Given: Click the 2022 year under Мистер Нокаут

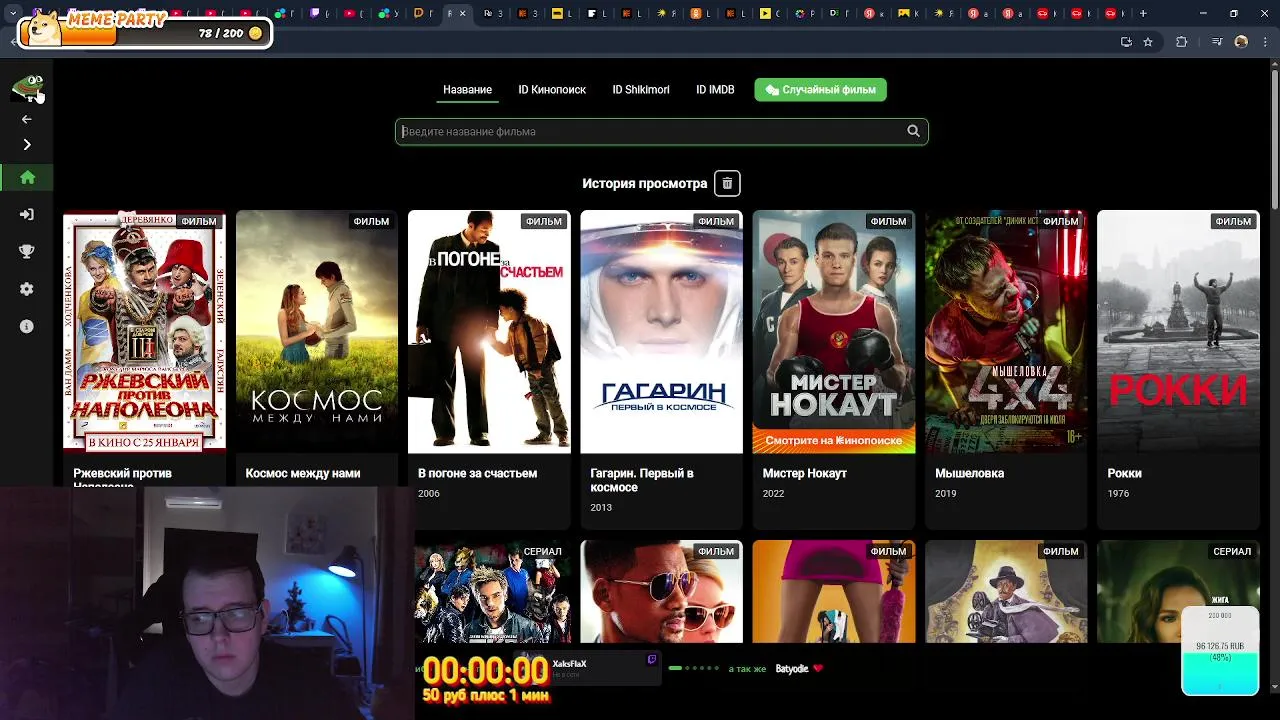Looking at the screenshot, I should point(773,493).
